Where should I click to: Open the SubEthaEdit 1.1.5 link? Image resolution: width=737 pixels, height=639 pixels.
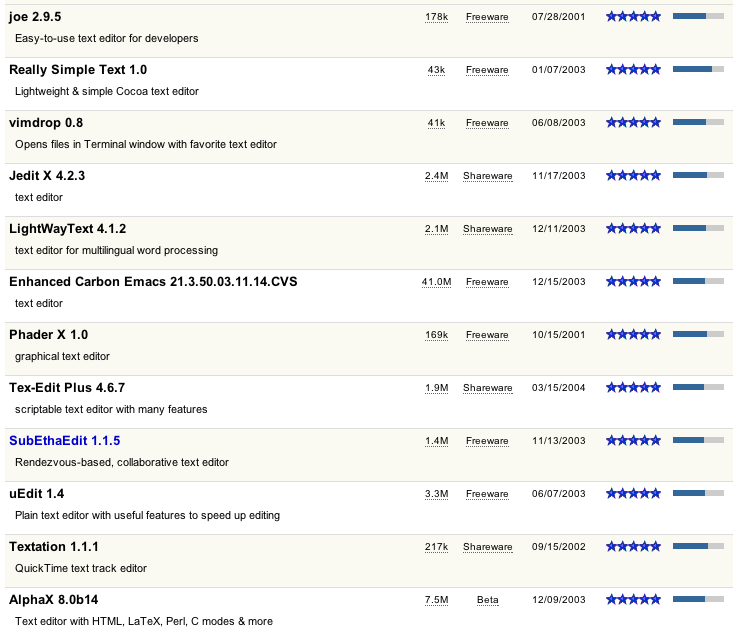click(x=65, y=441)
